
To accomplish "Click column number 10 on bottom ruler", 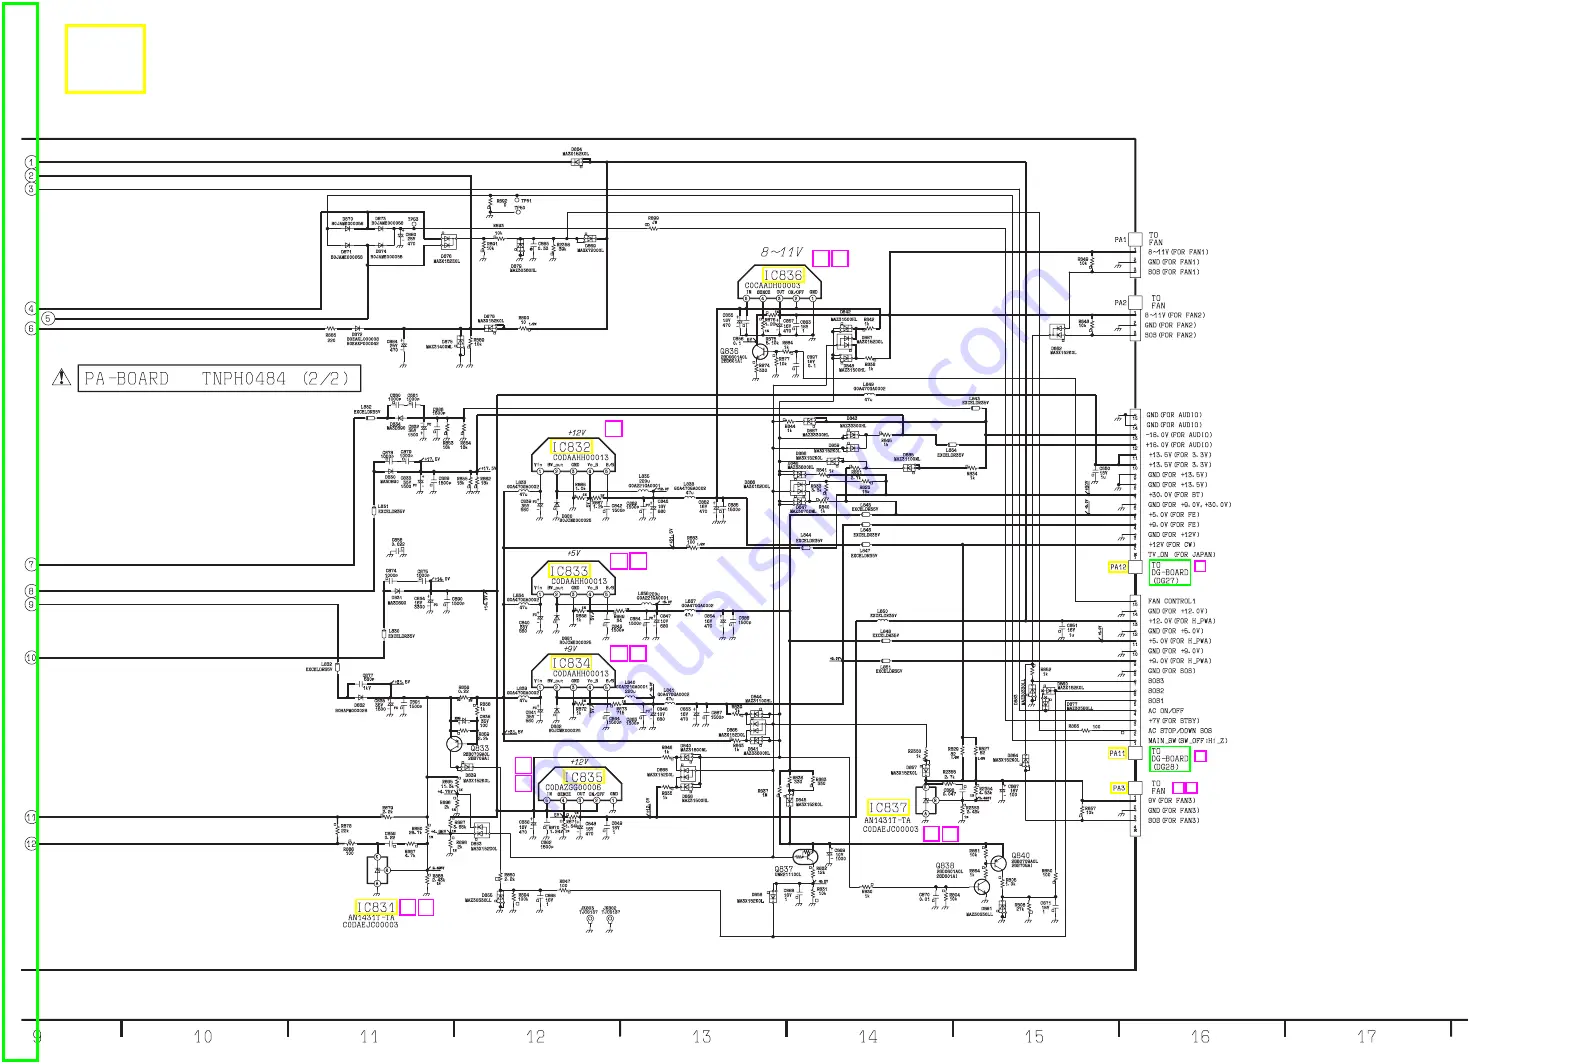I will click(x=203, y=1037).
